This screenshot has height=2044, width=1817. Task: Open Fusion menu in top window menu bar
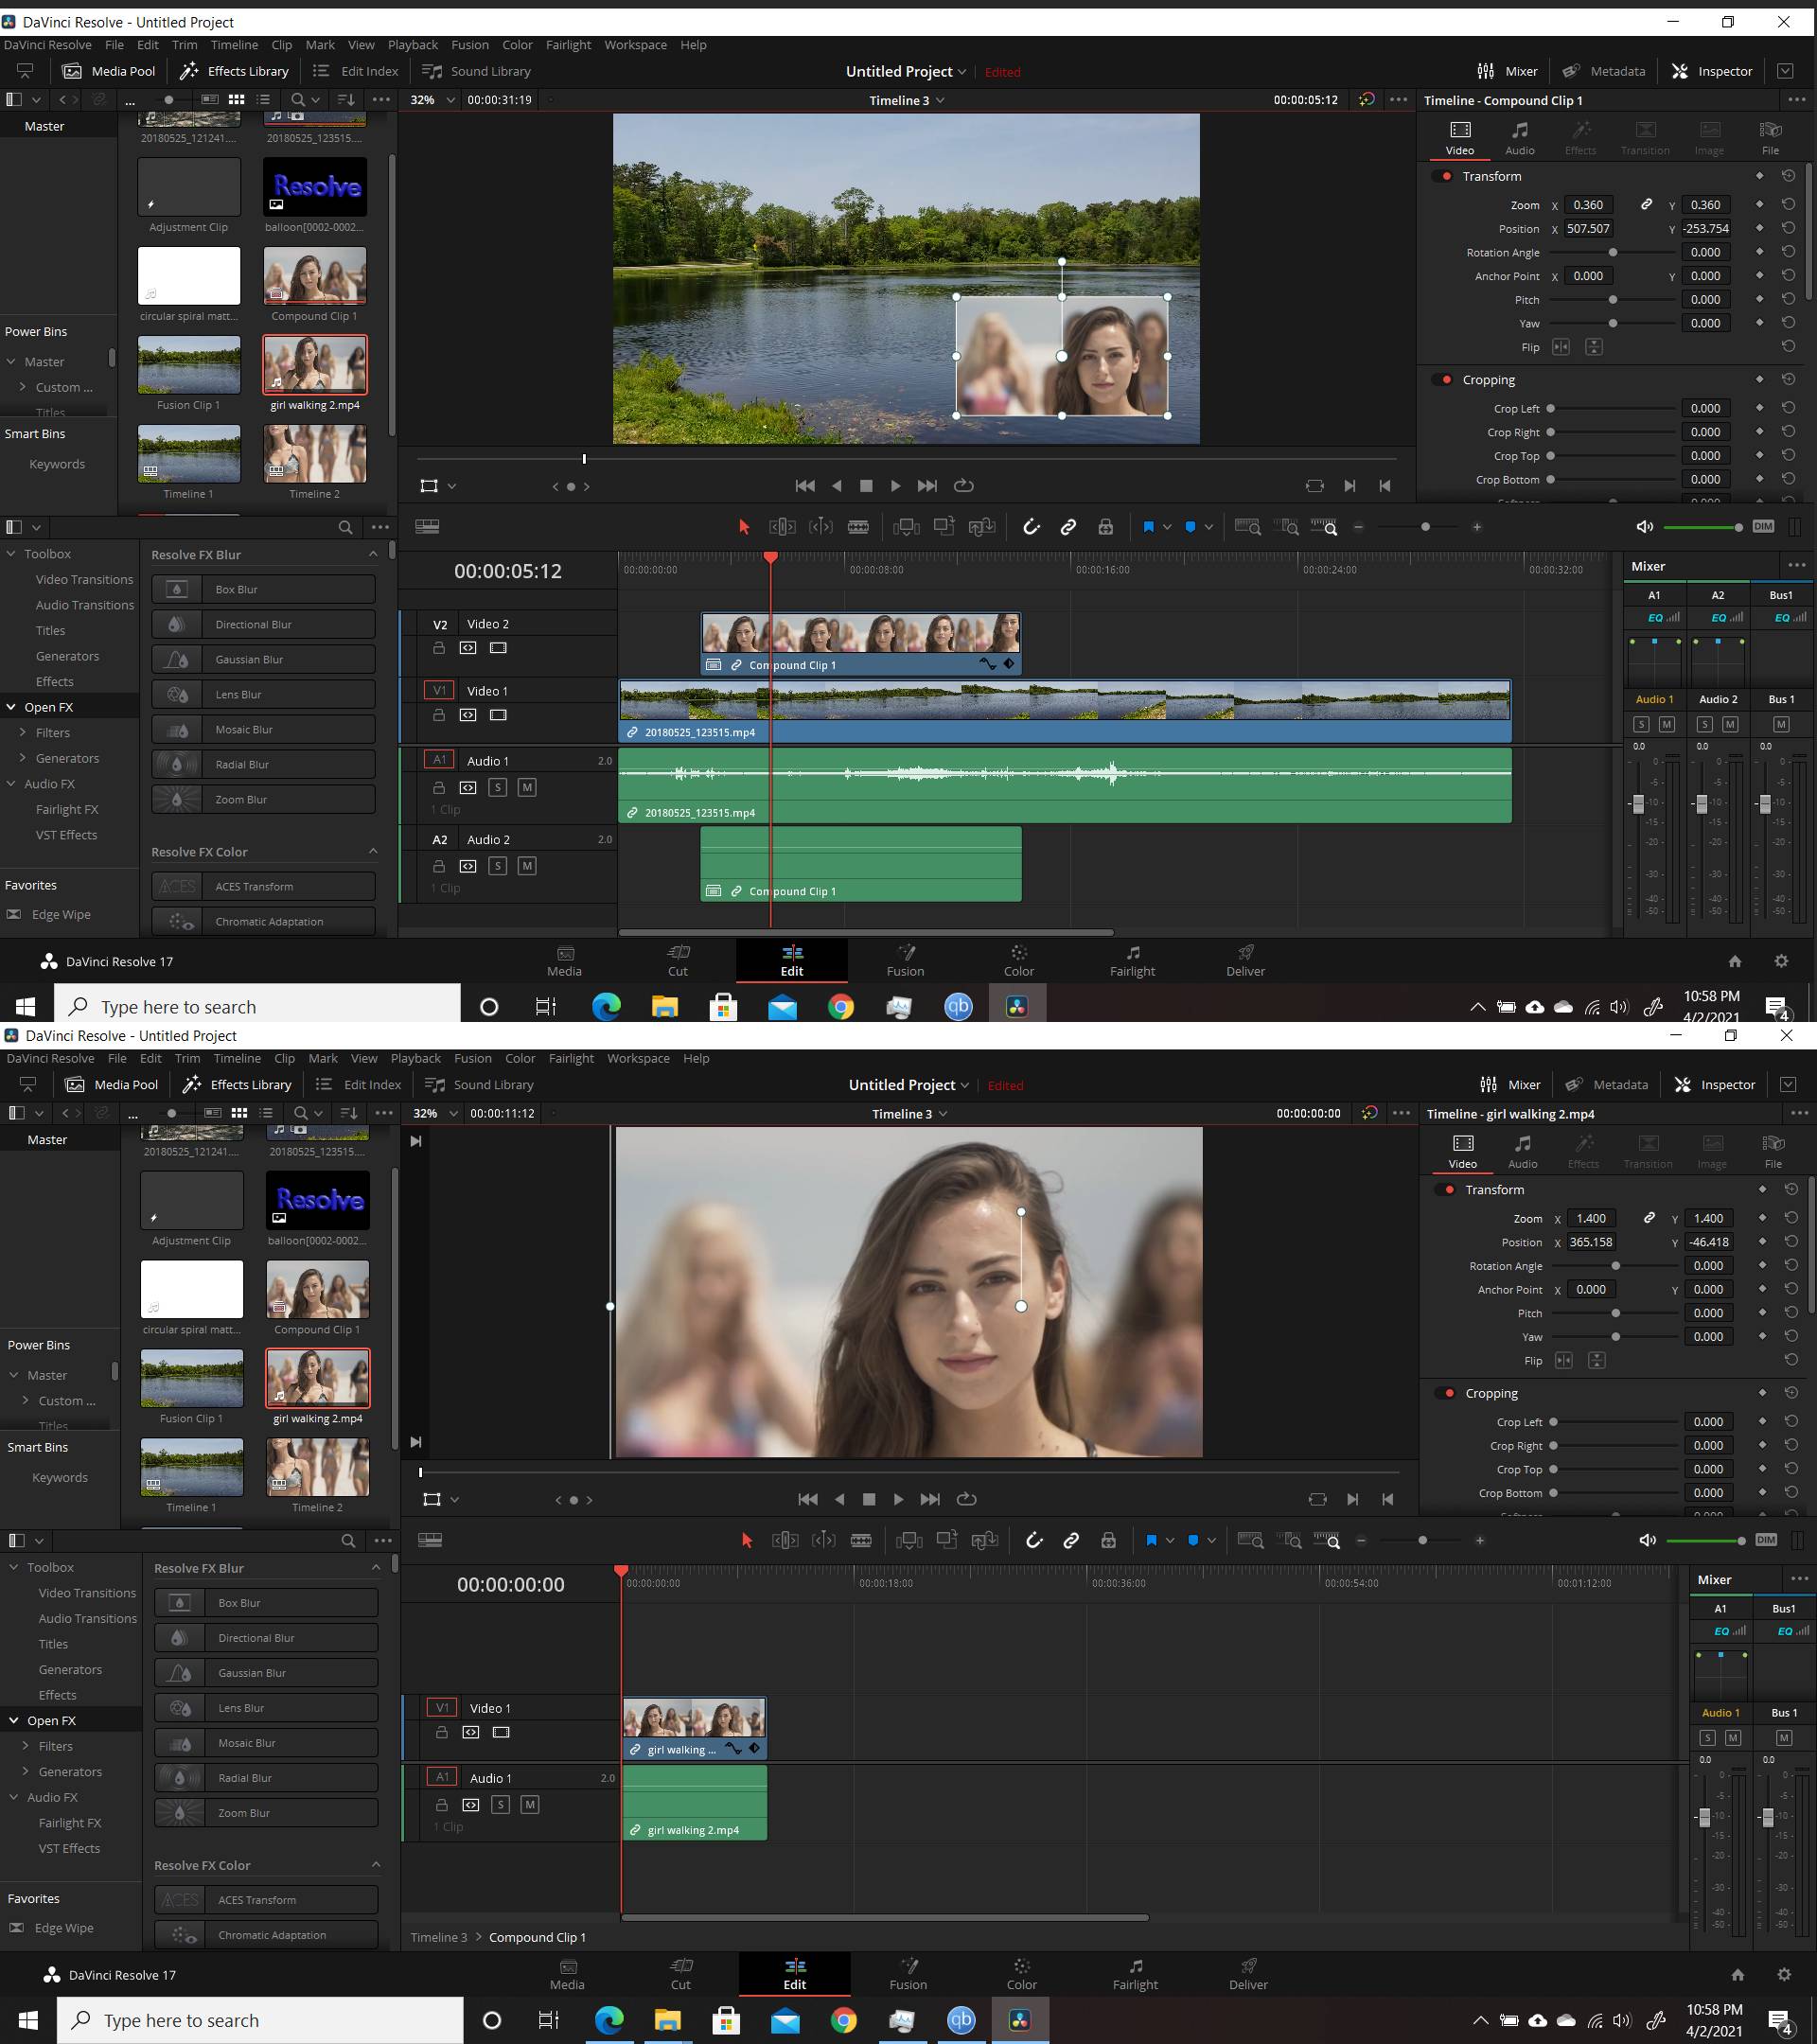pyautogui.click(x=470, y=45)
